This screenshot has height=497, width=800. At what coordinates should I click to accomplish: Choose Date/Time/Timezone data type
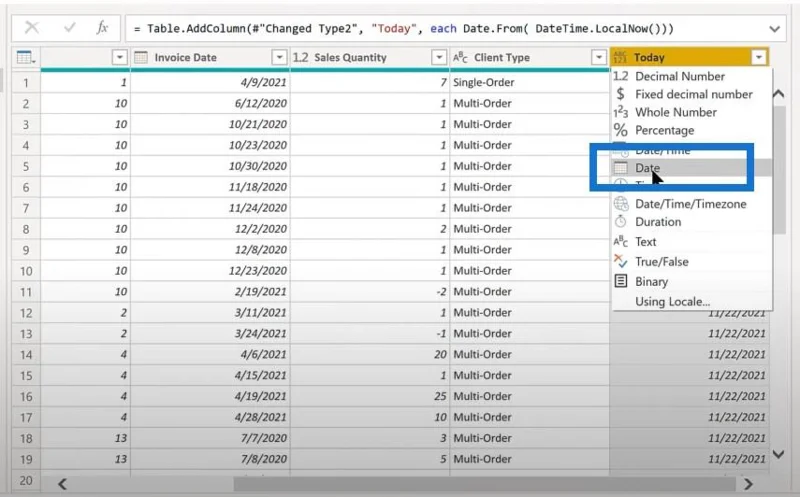pyautogui.click(x=692, y=204)
